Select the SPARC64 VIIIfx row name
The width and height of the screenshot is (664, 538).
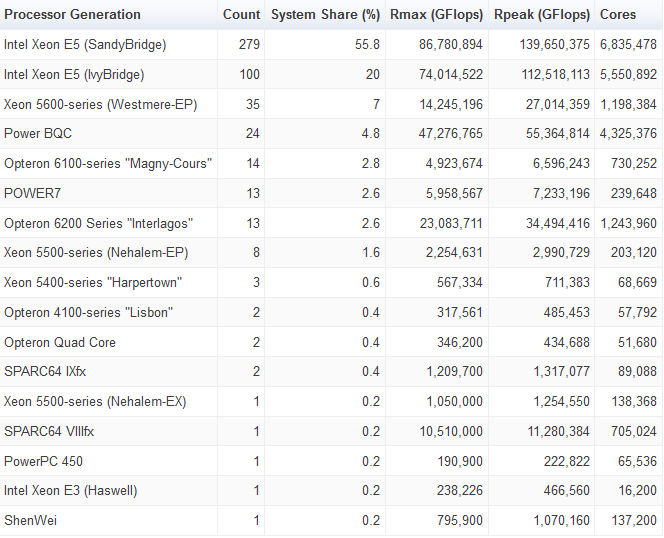coord(49,431)
